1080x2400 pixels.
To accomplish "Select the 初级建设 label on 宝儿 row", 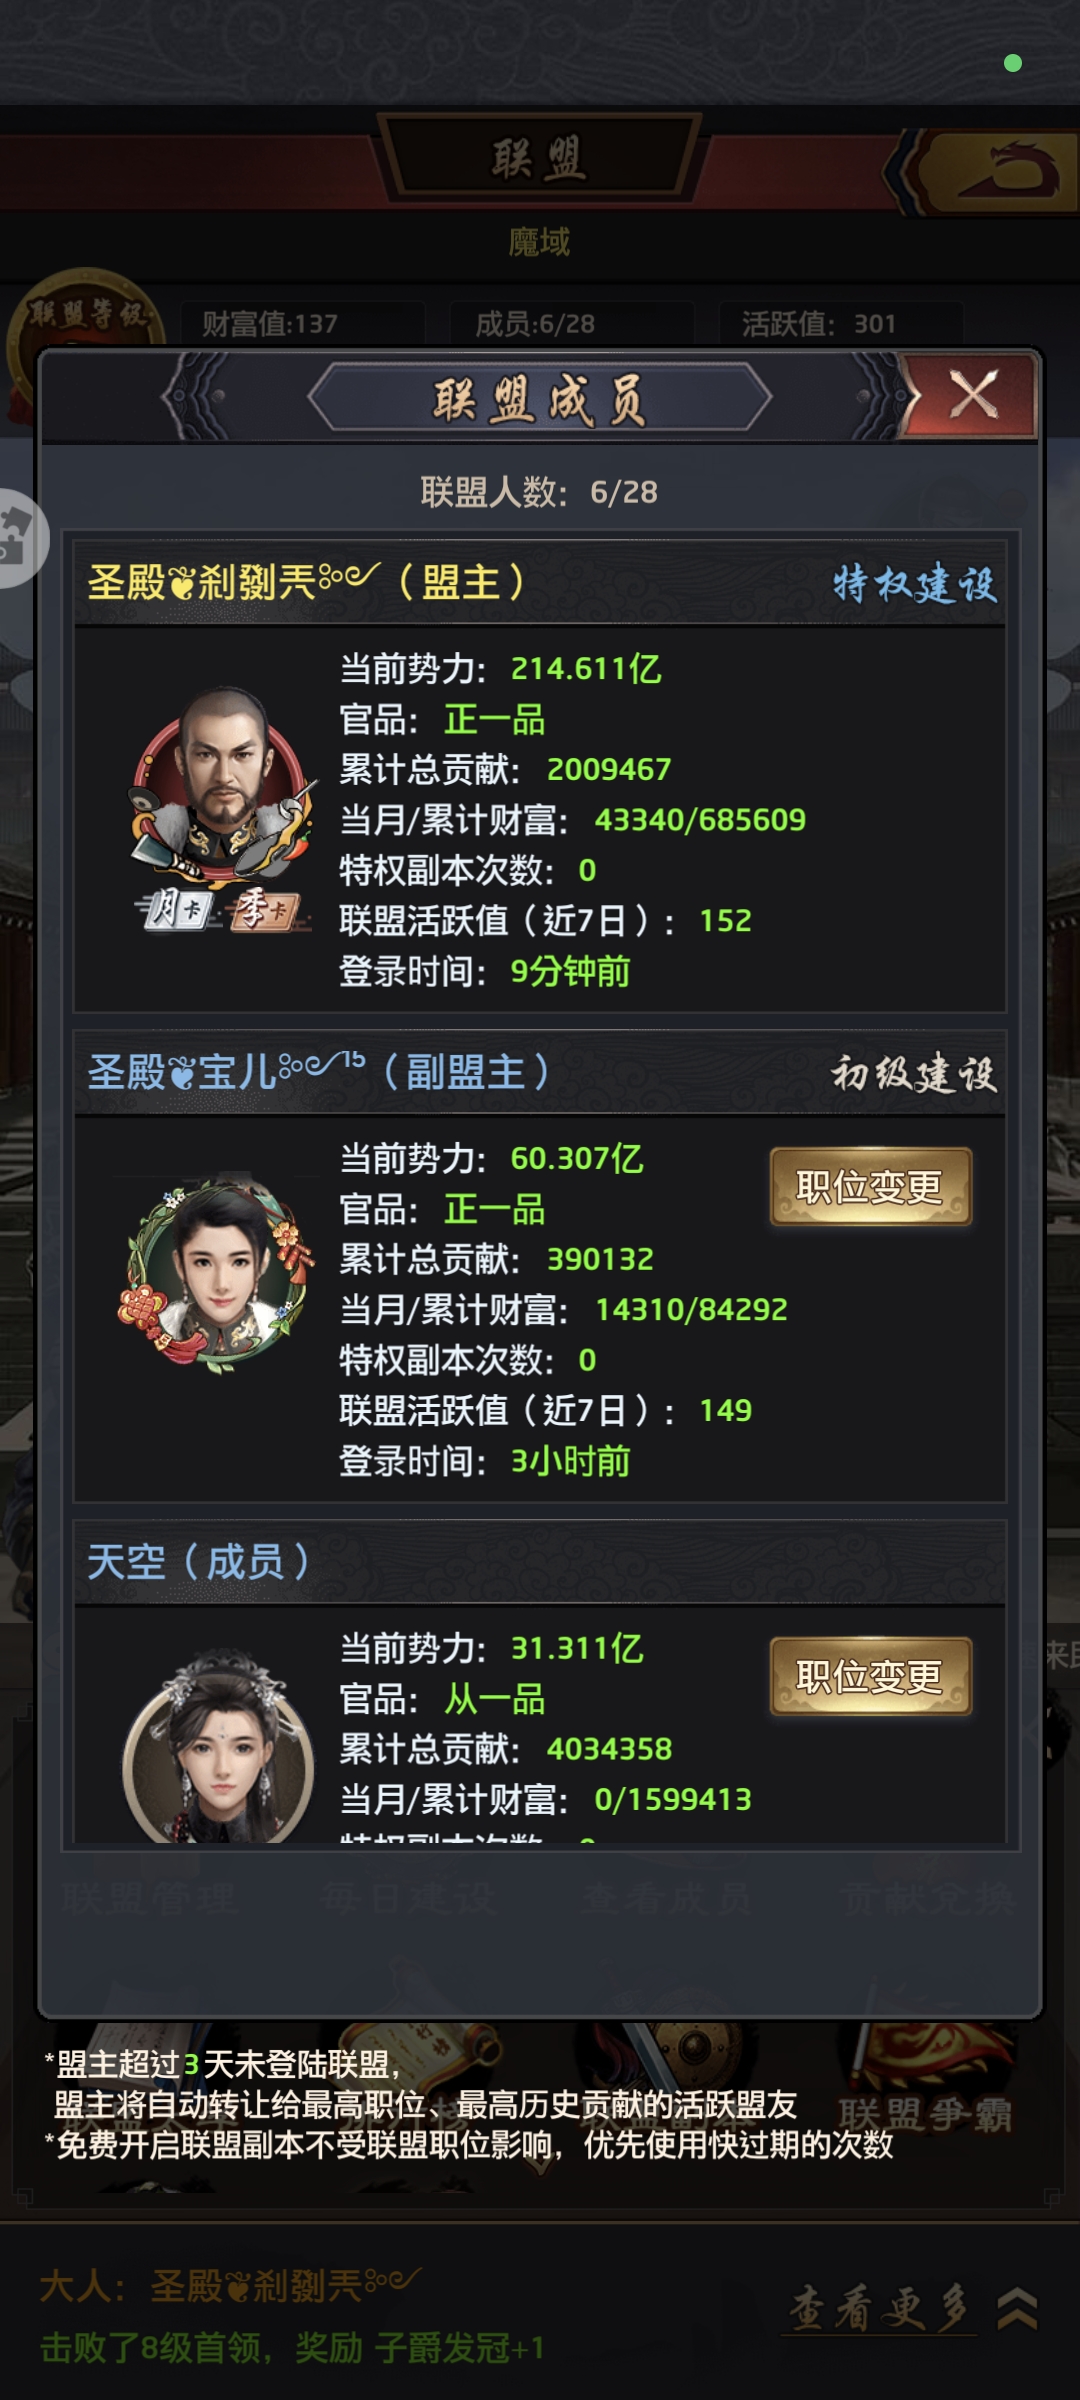I will (915, 1073).
